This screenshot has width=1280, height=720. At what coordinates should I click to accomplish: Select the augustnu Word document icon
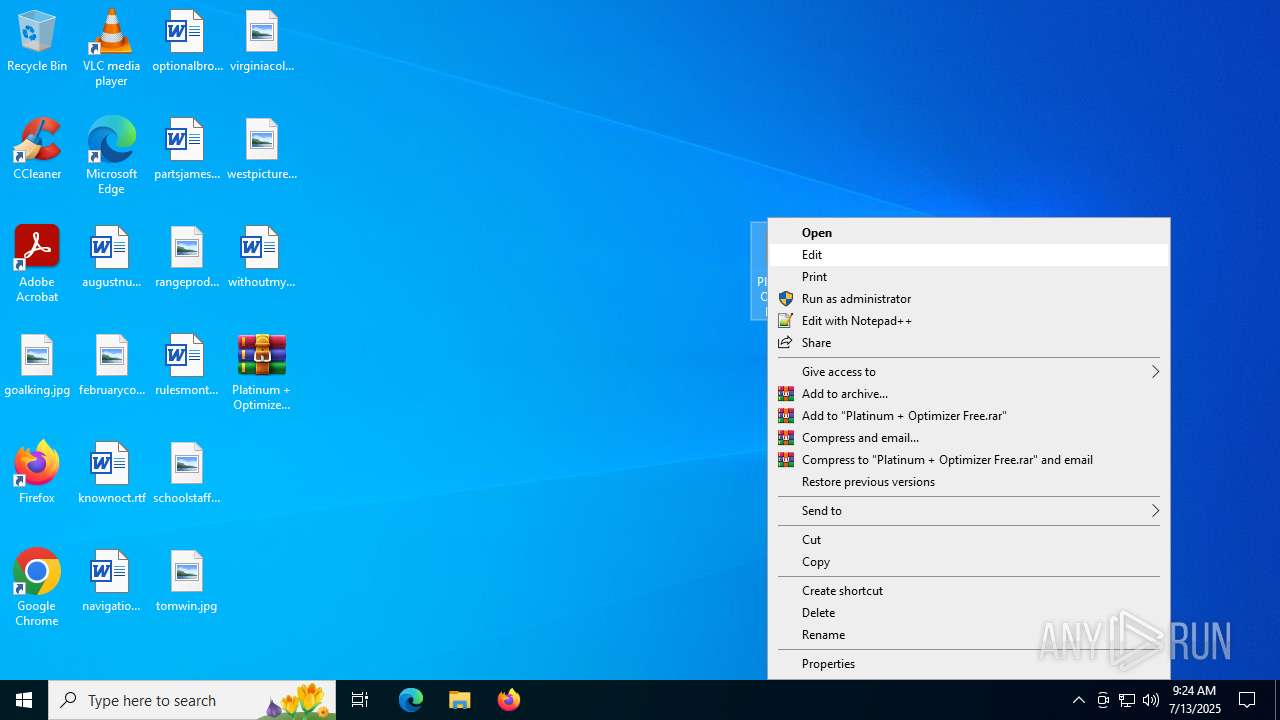point(111,258)
